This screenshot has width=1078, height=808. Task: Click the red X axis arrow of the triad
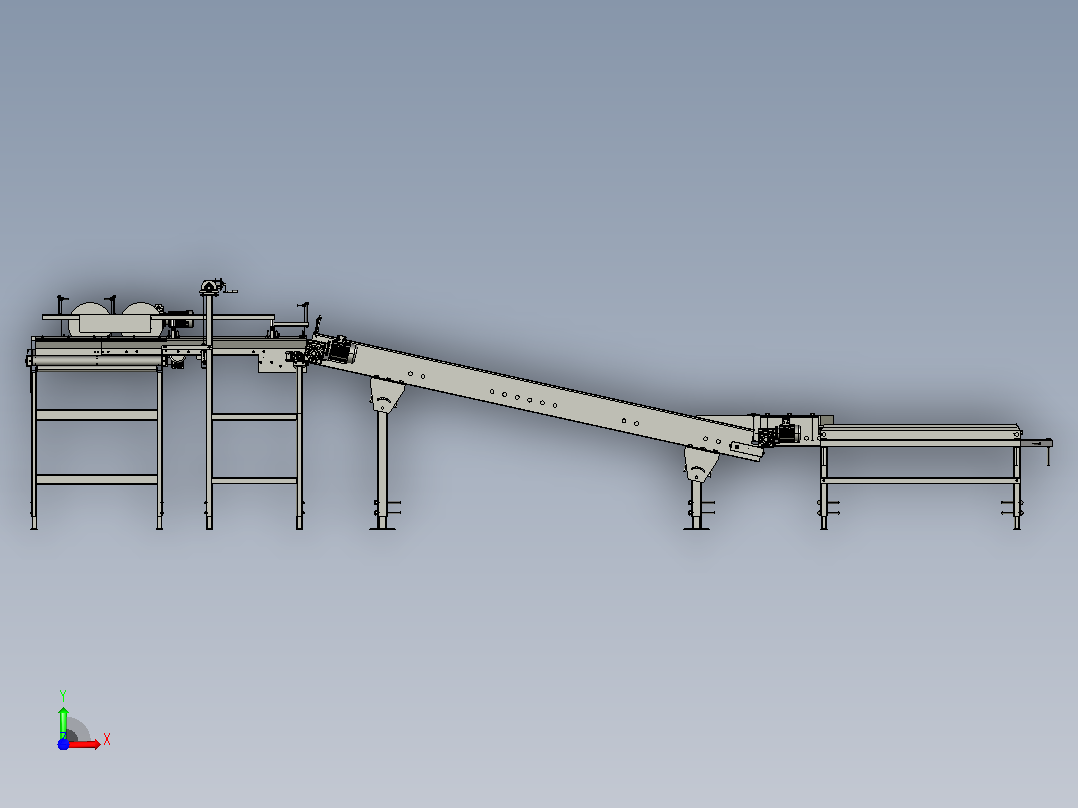[x=84, y=744]
